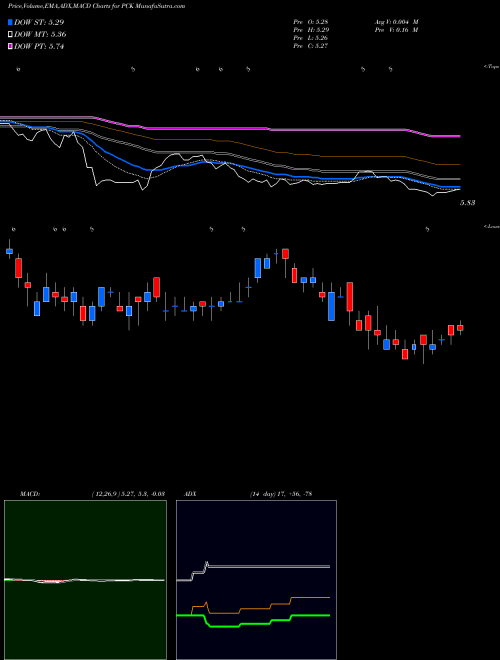The height and width of the screenshot is (660, 500).
Task: Open the dark blue ADX indicator chart panel
Action: pyautogui.click(x=256, y=580)
